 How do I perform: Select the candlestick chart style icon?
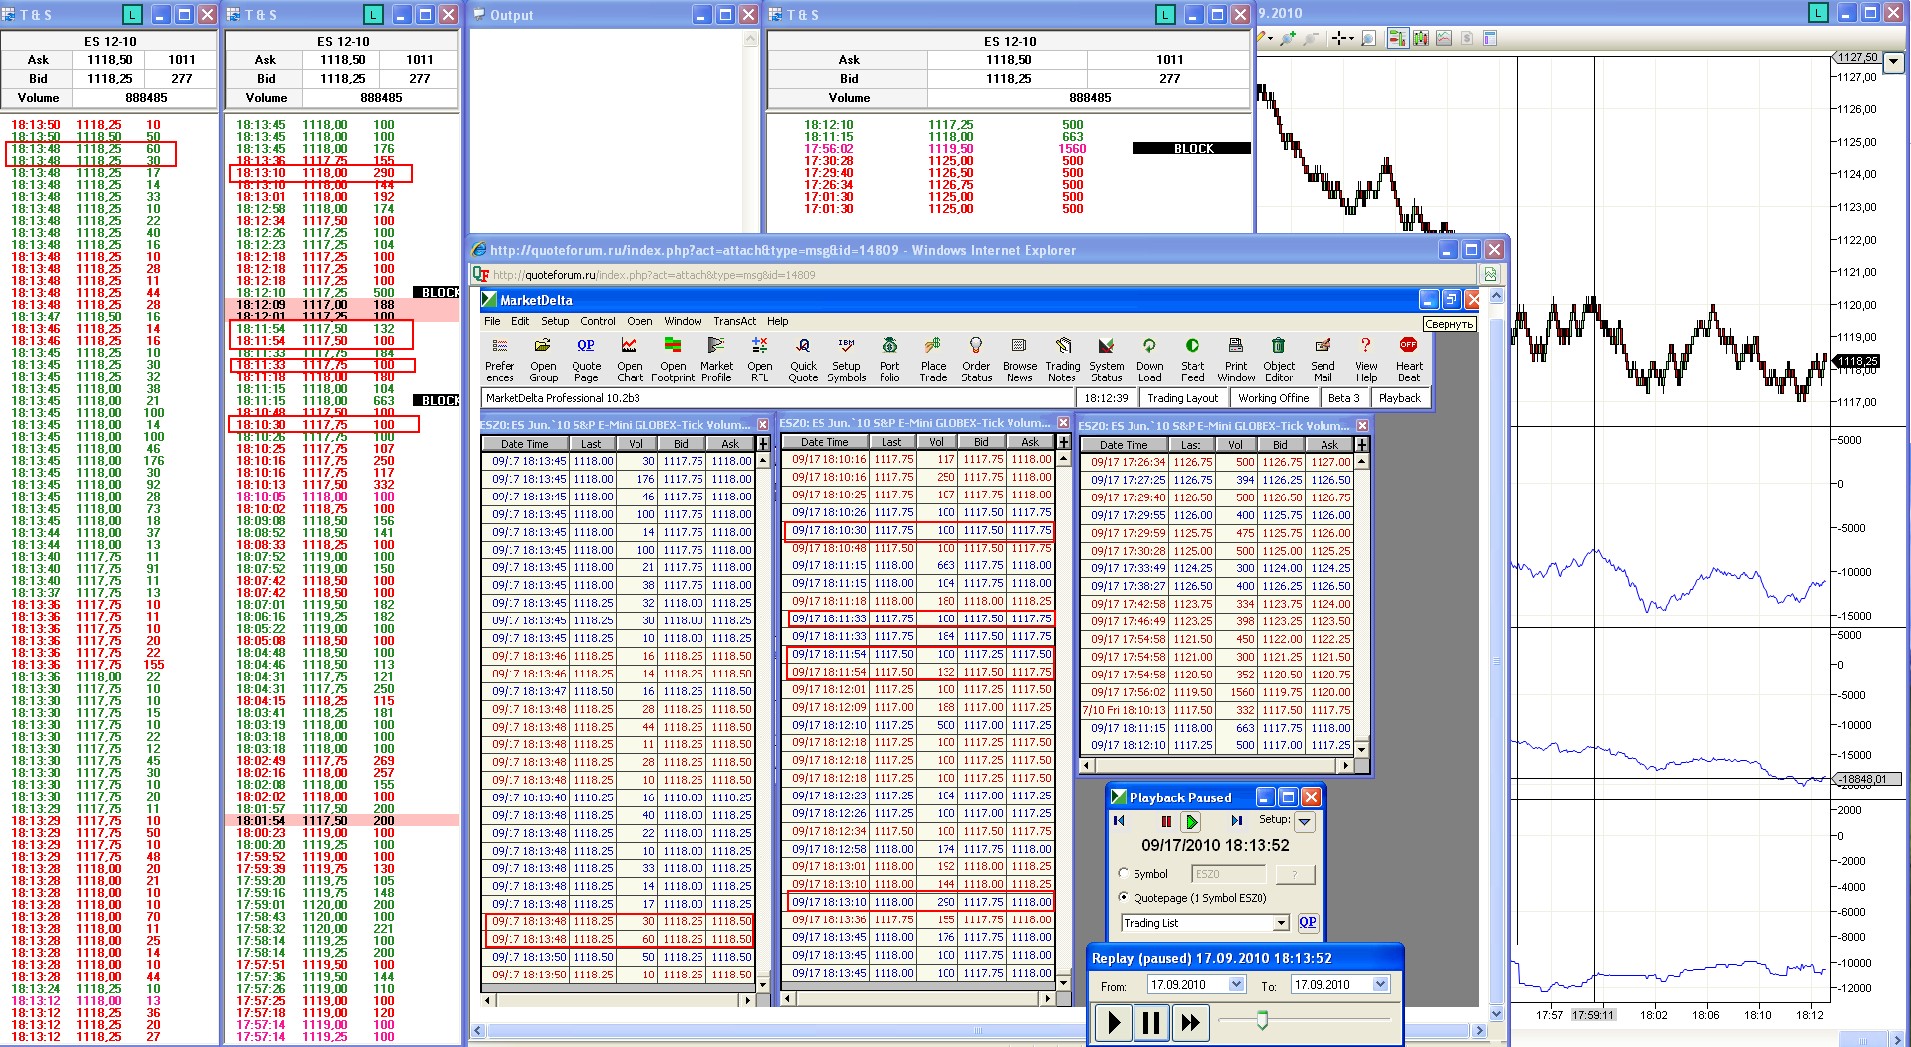tap(1420, 39)
